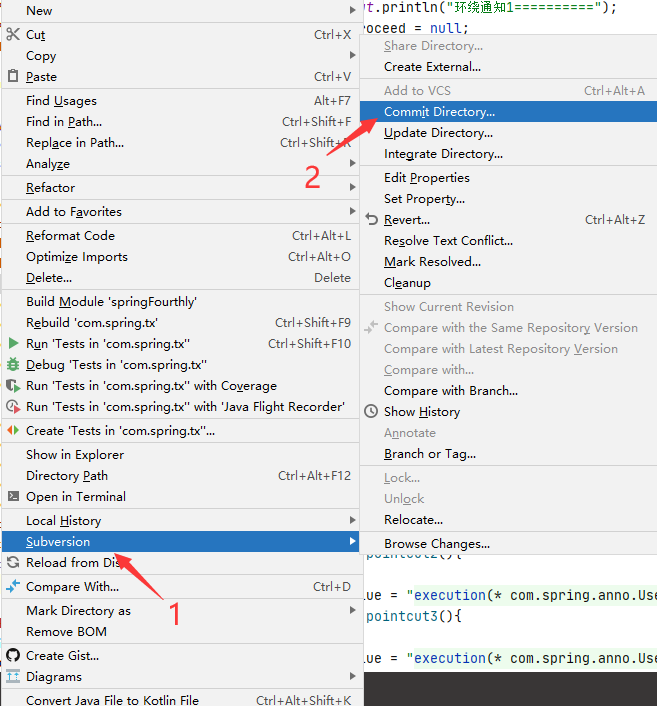
Task: Choose Relocate... menu entry
Action: (x=508, y=520)
